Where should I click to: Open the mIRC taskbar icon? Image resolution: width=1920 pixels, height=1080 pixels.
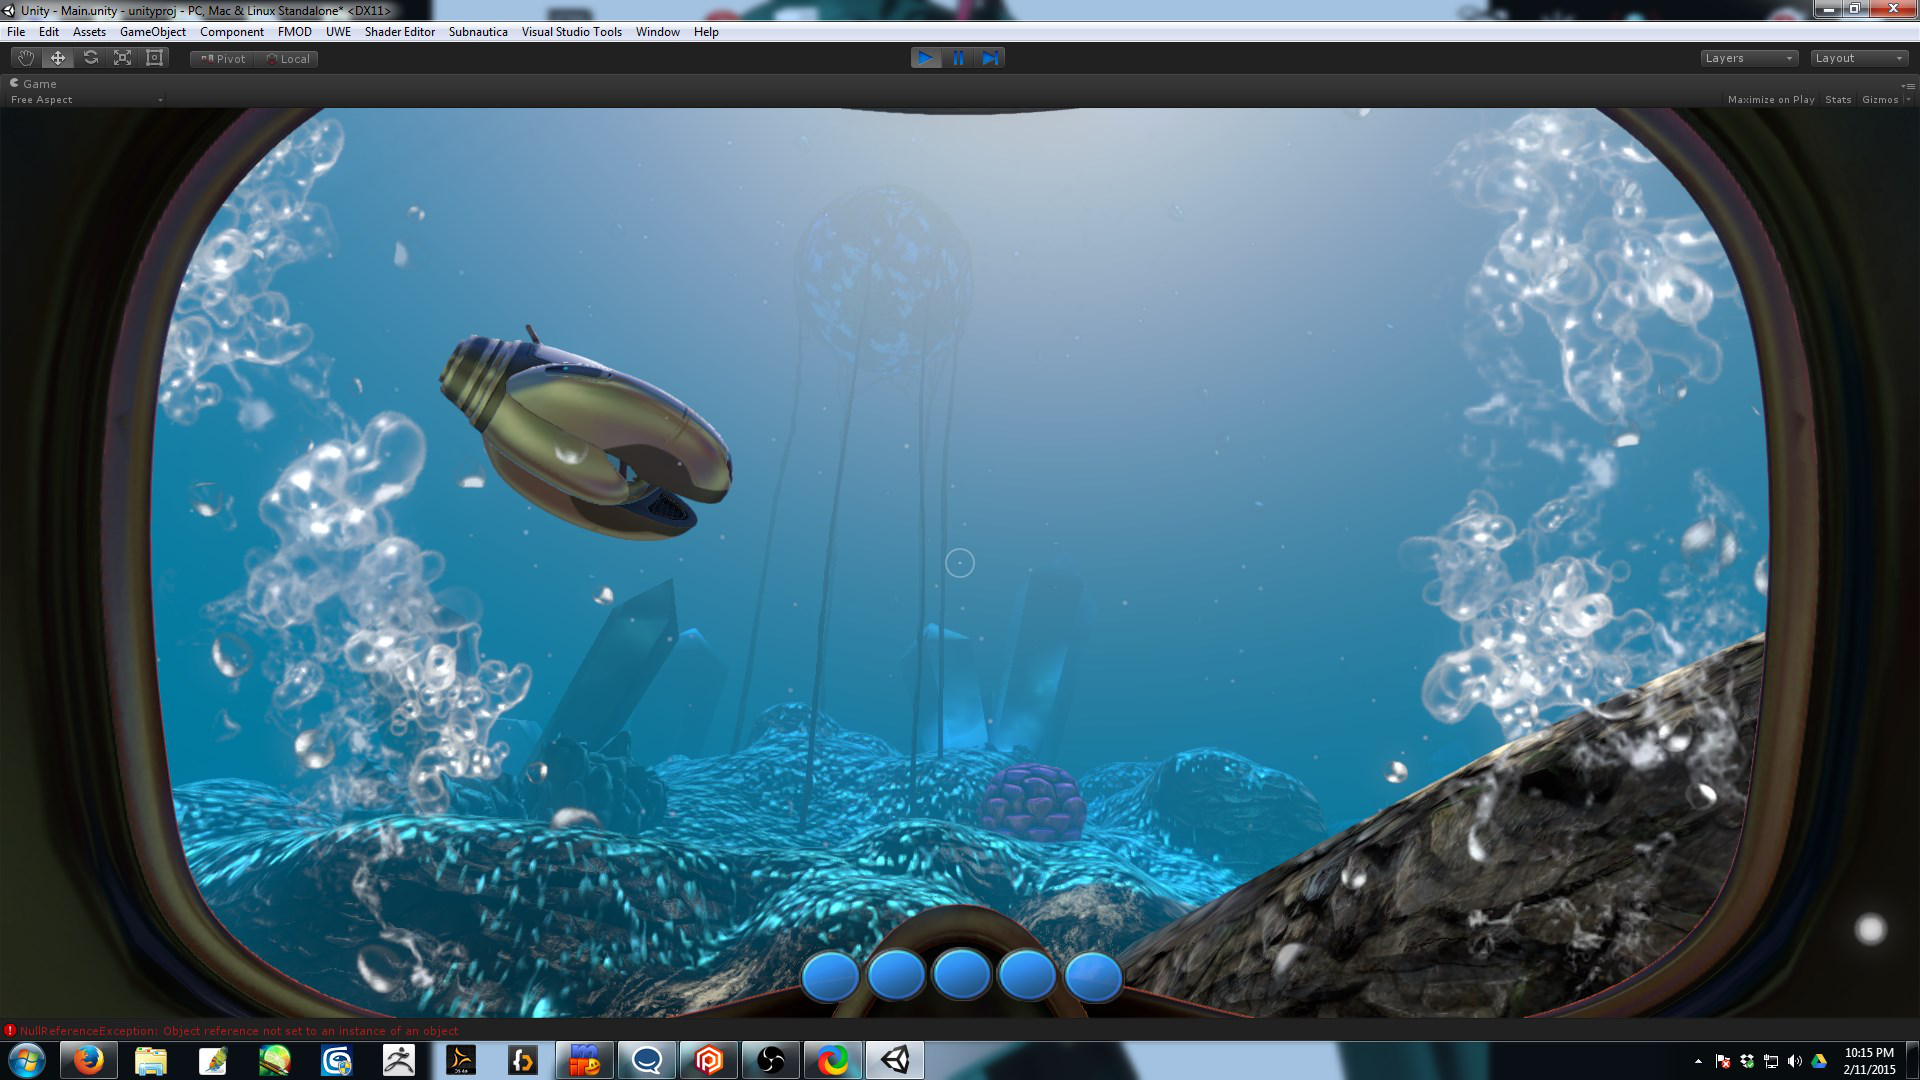click(x=585, y=1060)
